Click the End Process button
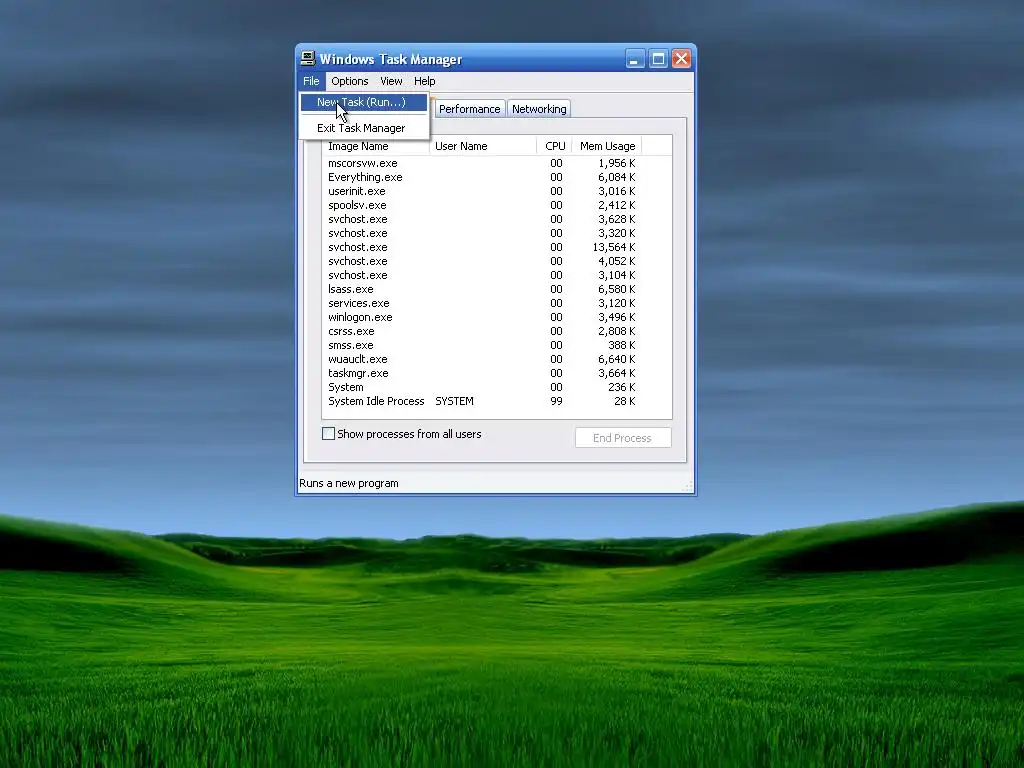This screenshot has width=1024, height=768. point(623,438)
